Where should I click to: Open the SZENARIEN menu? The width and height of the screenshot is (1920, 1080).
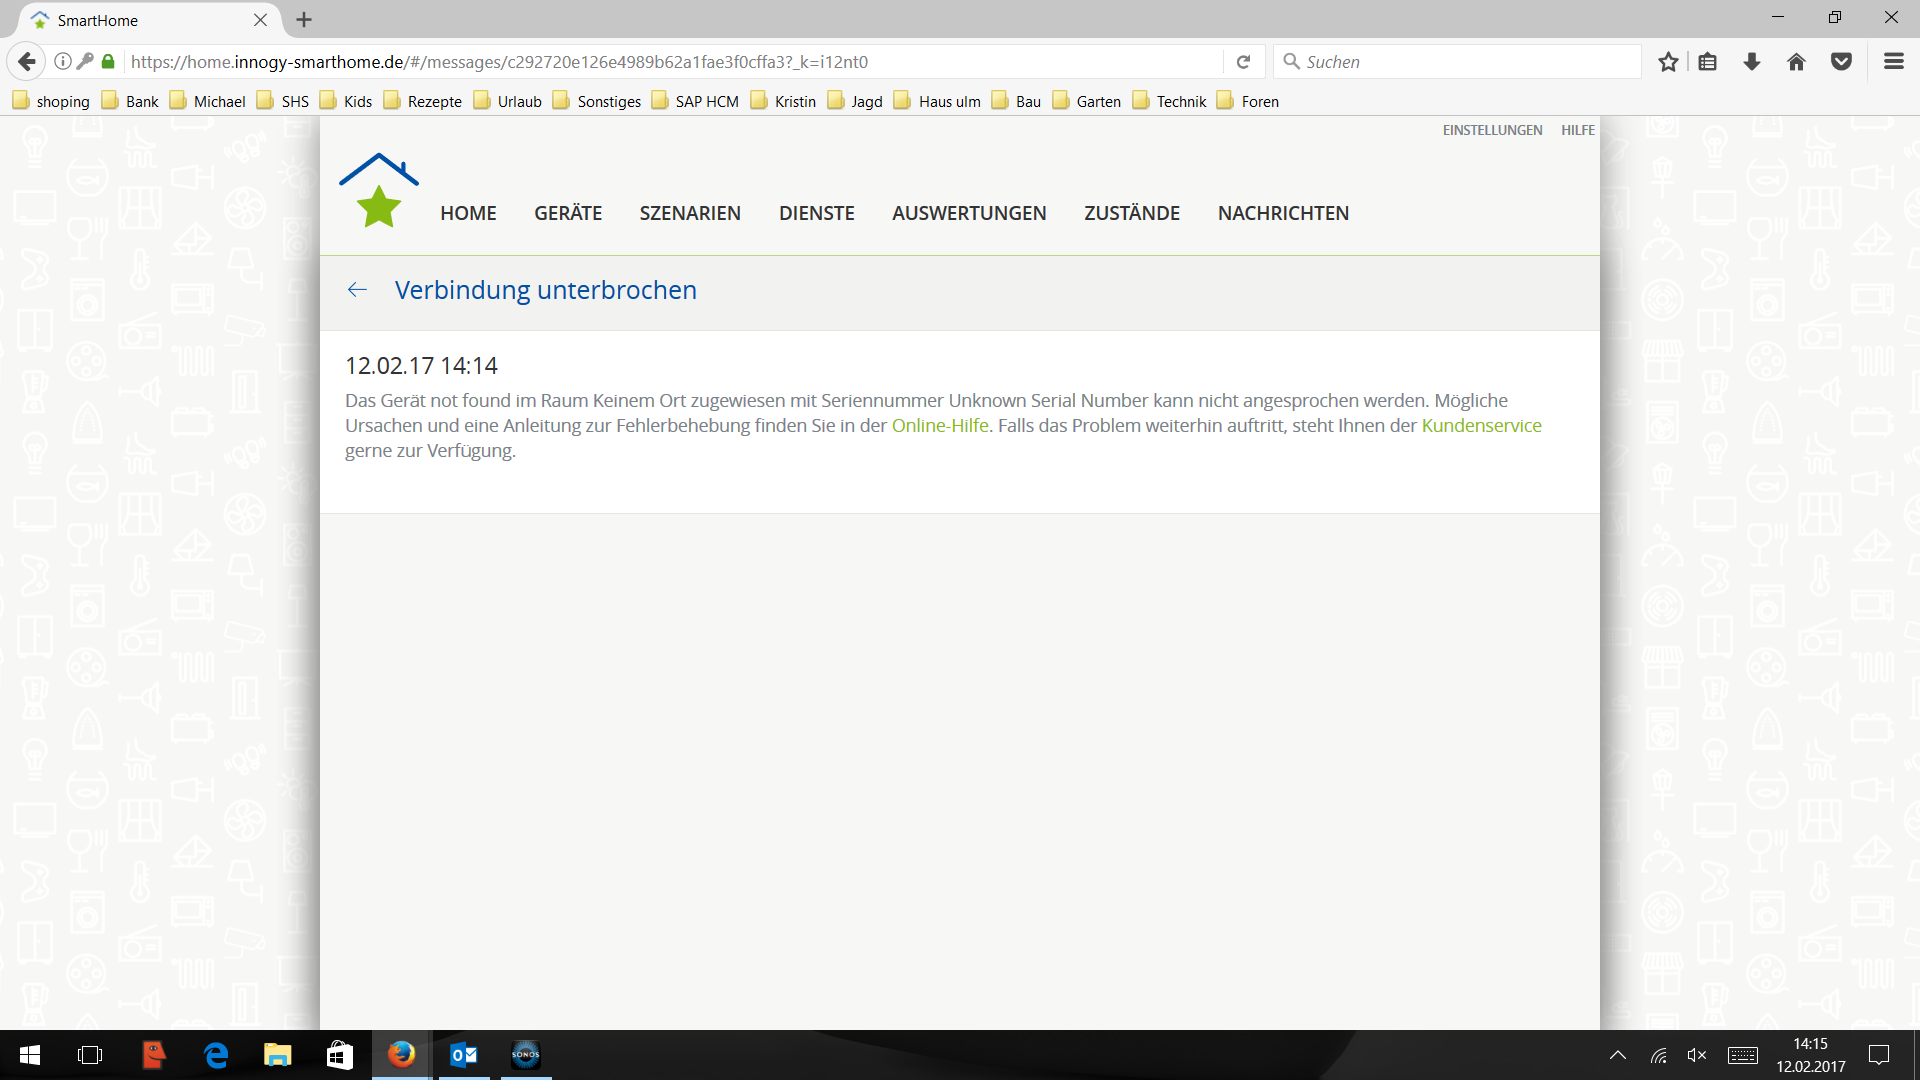coord(690,213)
